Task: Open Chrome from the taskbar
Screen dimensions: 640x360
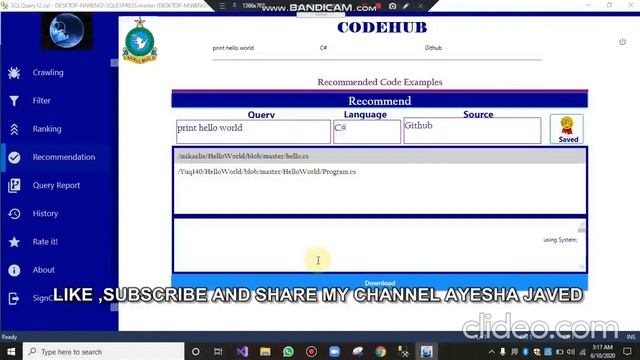Action: (380, 351)
